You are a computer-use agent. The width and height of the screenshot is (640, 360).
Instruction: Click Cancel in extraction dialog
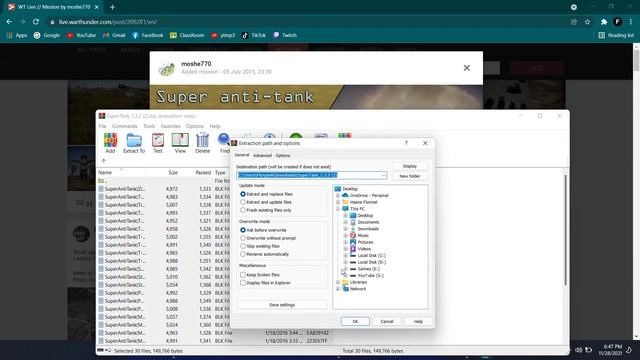pyautogui.click(x=387, y=322)
